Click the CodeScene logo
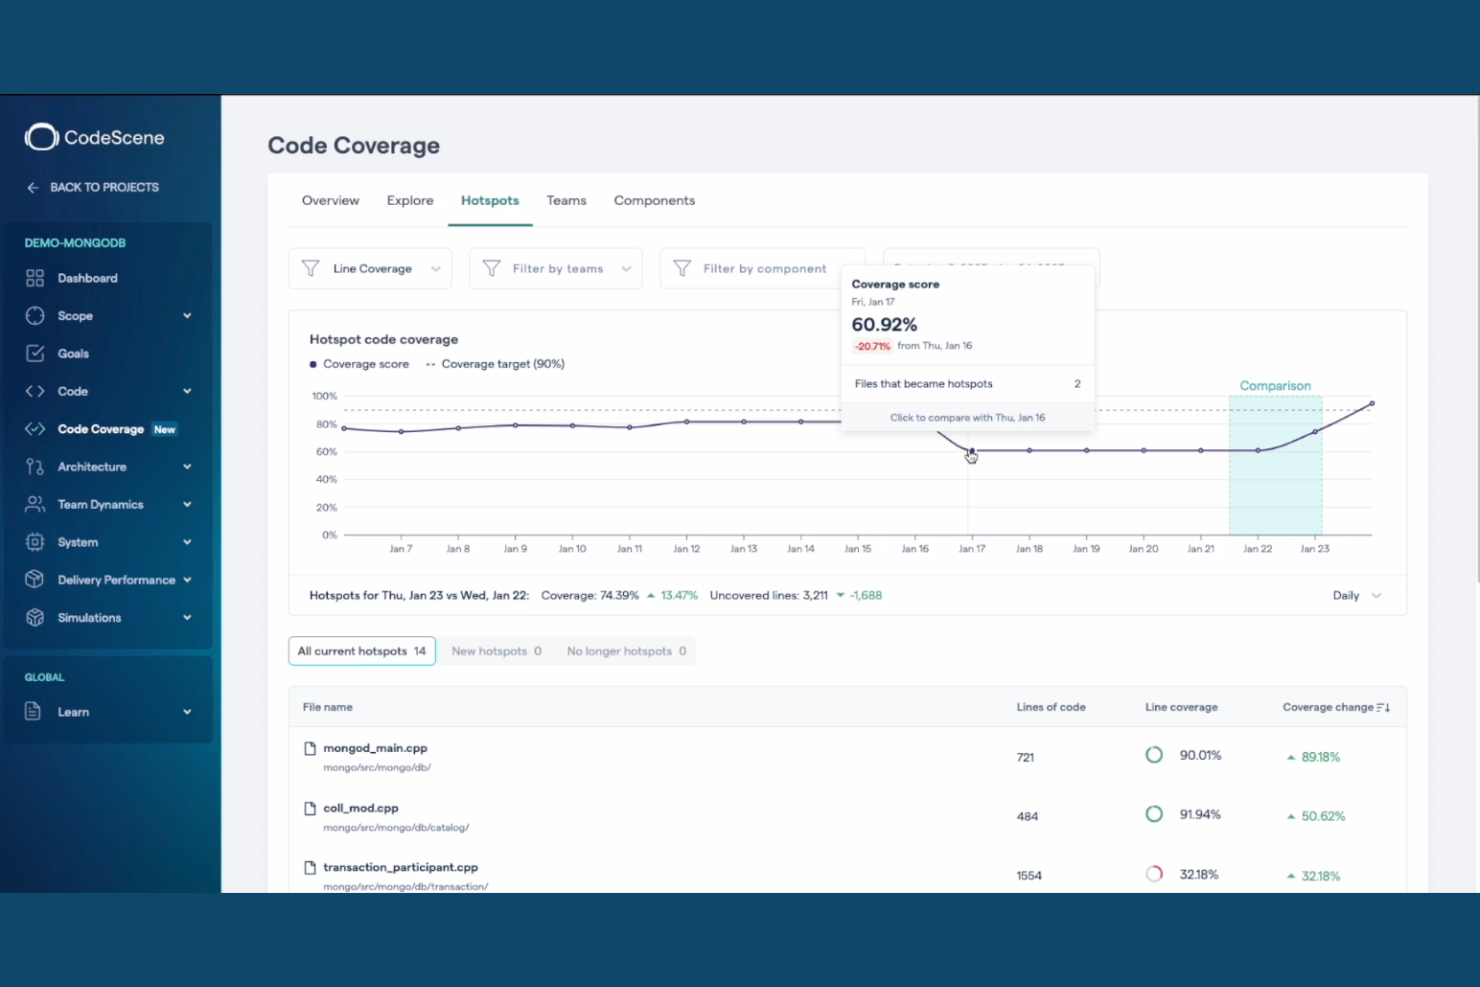This screenshot has width=1480, height=987. click(94, 137)
